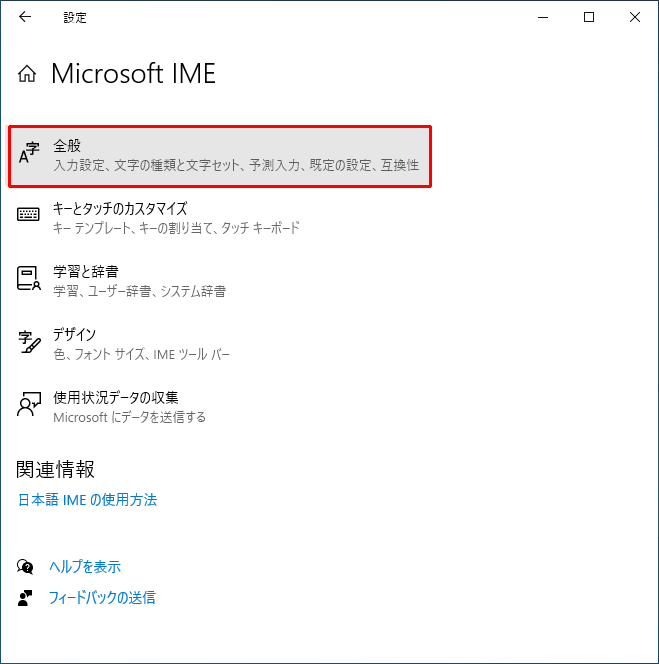Open キーとタッチのカスタマイズ settings
The image size is (659, 664).
coord(120,209)
